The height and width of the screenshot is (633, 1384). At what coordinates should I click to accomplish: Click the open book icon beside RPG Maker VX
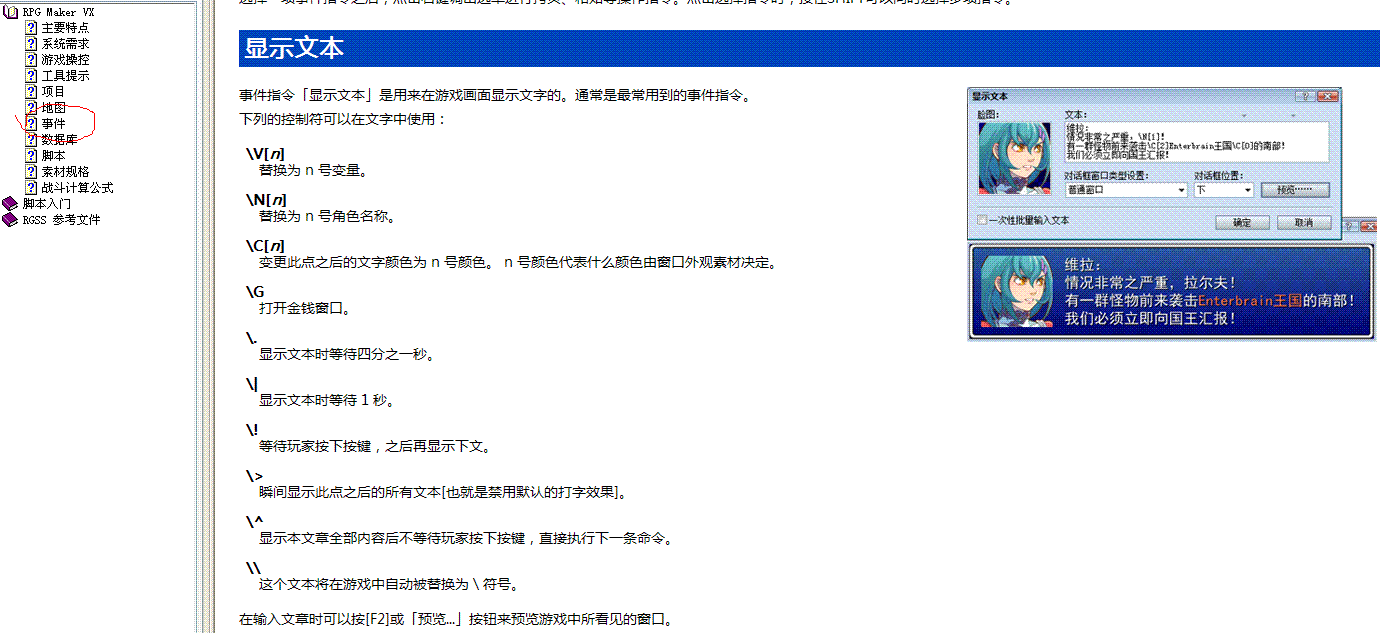[x=11, y=12]
